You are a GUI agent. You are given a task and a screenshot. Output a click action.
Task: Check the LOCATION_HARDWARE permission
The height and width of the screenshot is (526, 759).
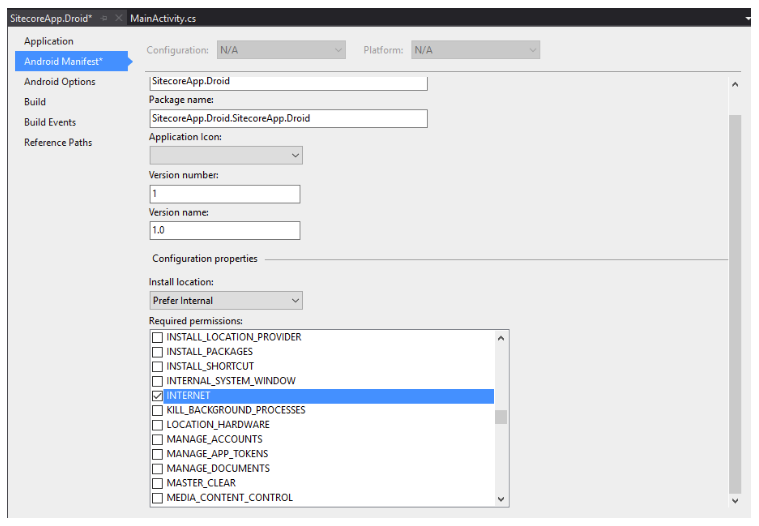click(157, 425)
